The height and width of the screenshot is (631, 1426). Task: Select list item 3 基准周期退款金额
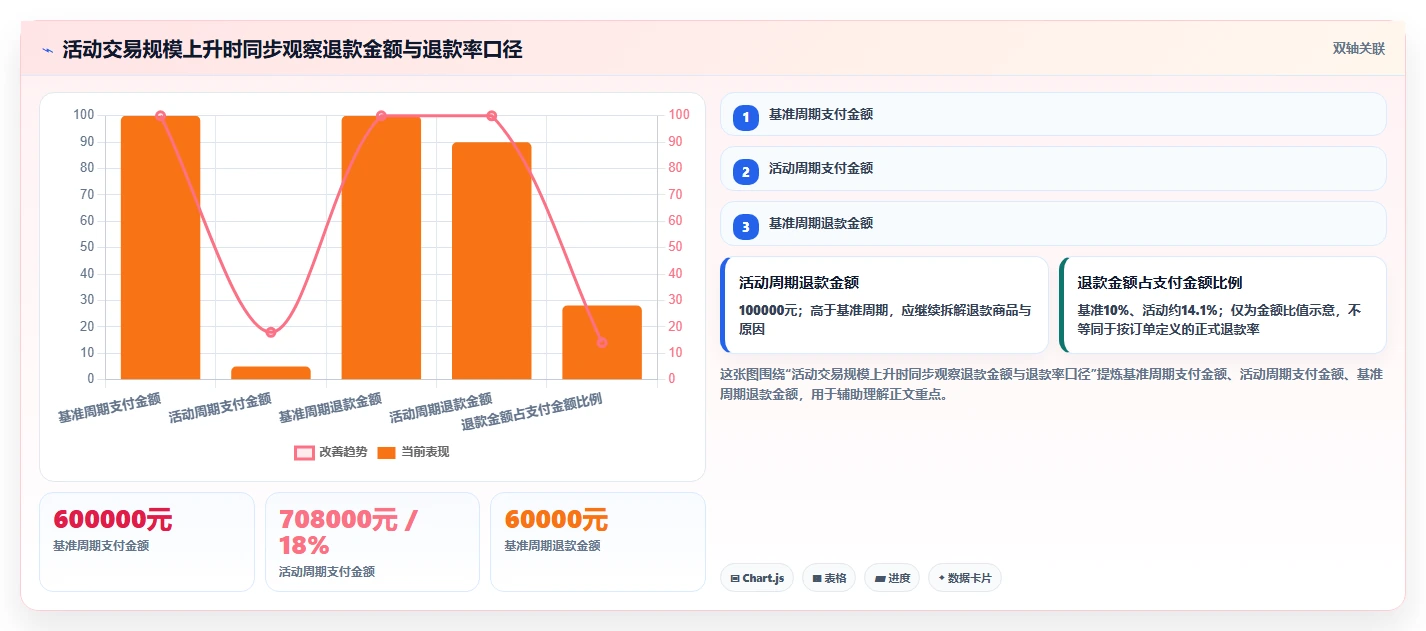coord(1053,223)
